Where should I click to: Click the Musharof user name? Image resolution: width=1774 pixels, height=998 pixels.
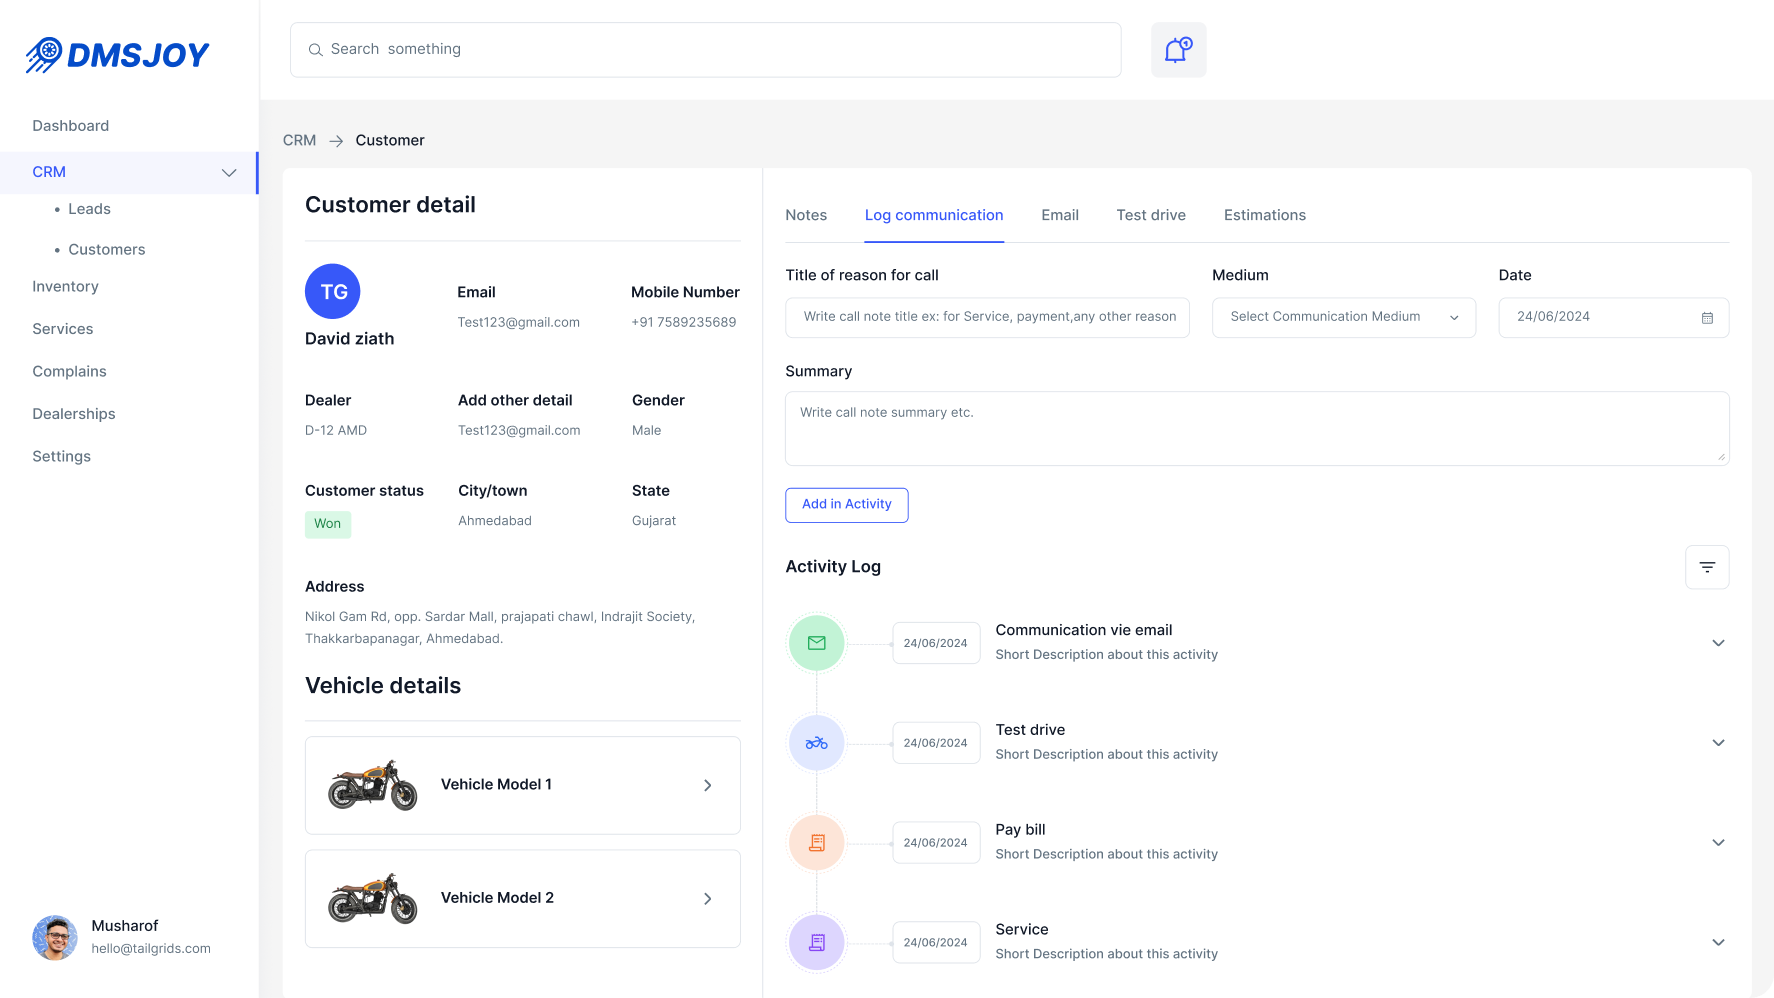125,926
